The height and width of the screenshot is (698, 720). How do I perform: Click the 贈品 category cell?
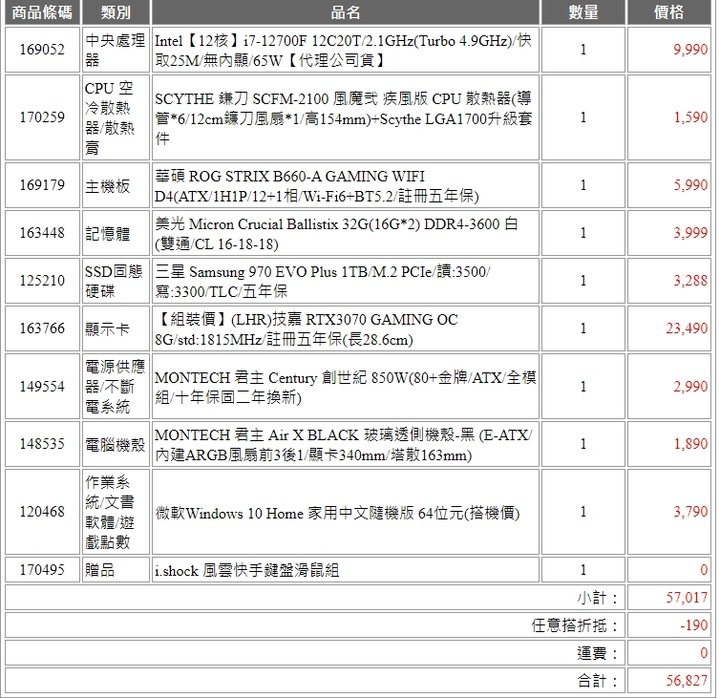(116, 570)
